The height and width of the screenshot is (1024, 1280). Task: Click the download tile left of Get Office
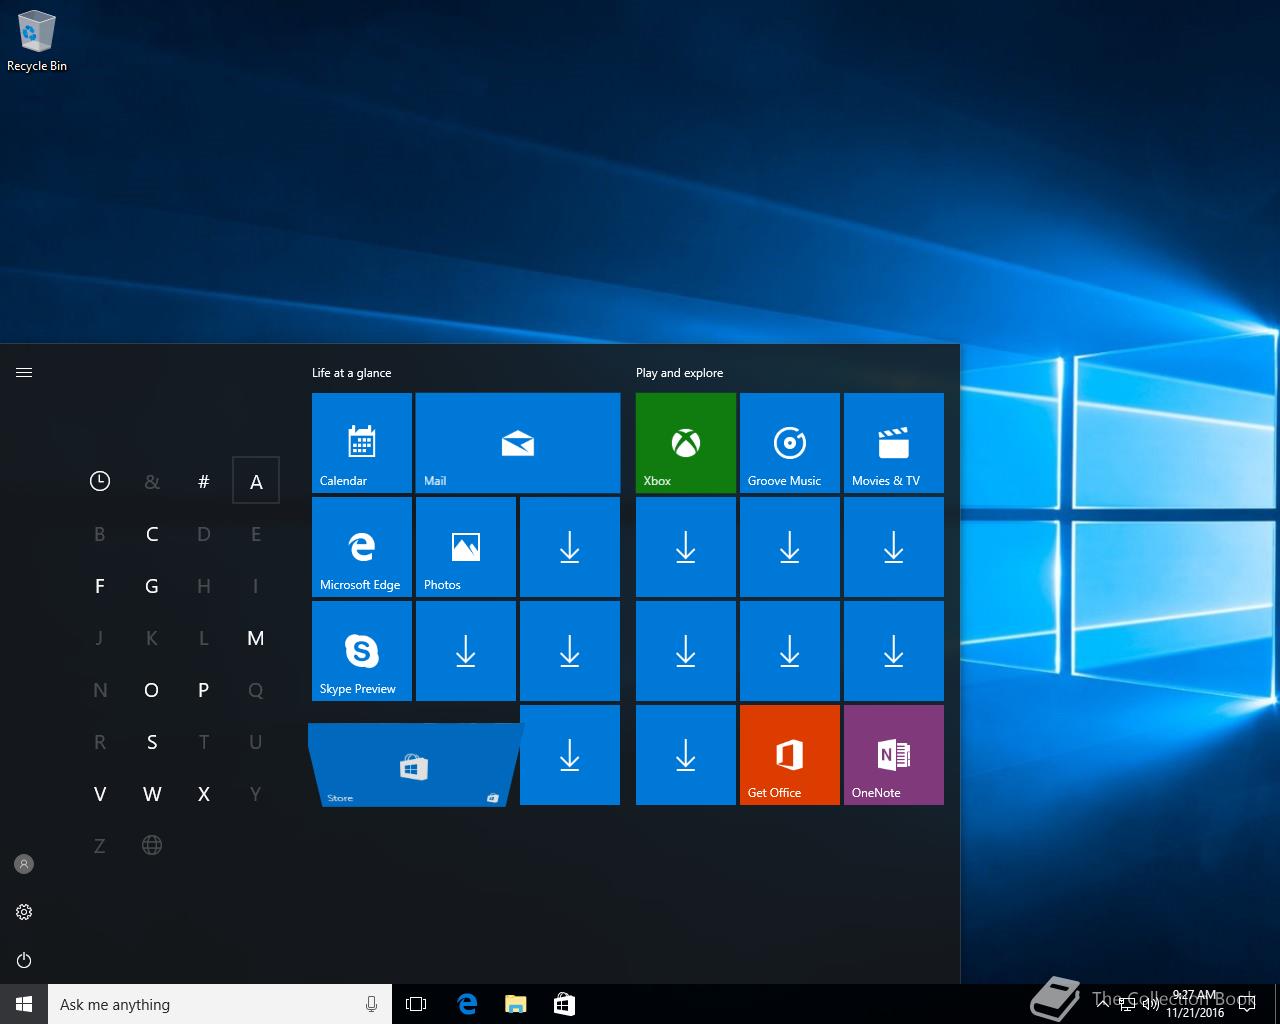point(686,755)
